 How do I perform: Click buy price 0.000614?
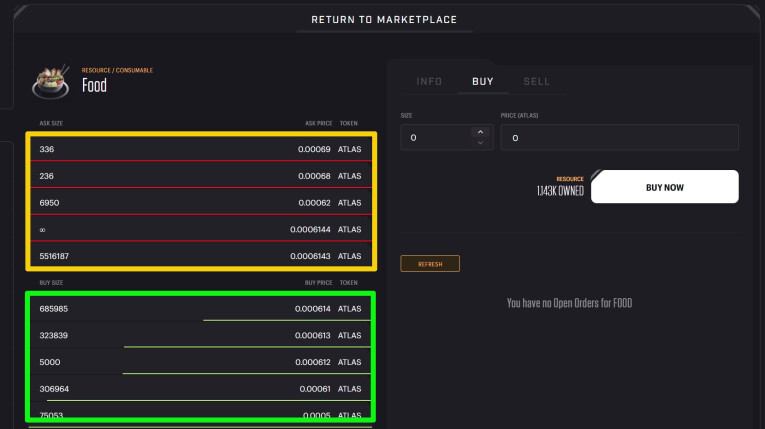click(x=313, y=309)
